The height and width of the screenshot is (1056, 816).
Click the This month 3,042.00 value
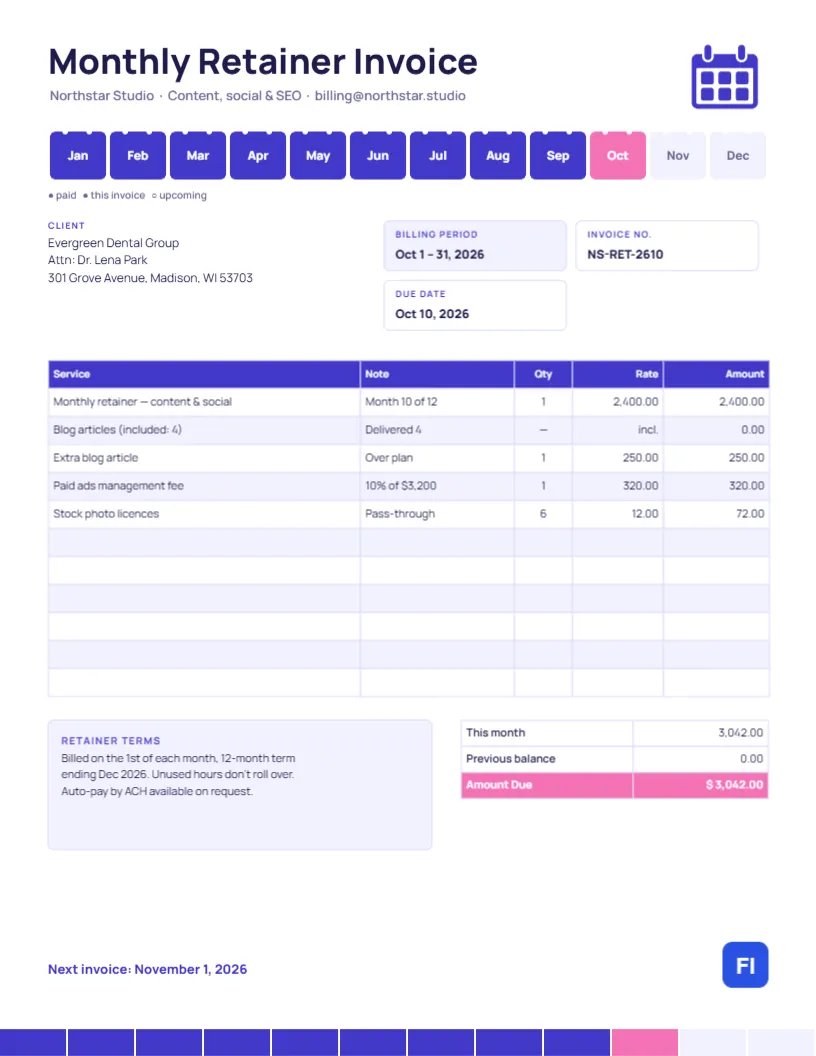click(x=741, y=733)
